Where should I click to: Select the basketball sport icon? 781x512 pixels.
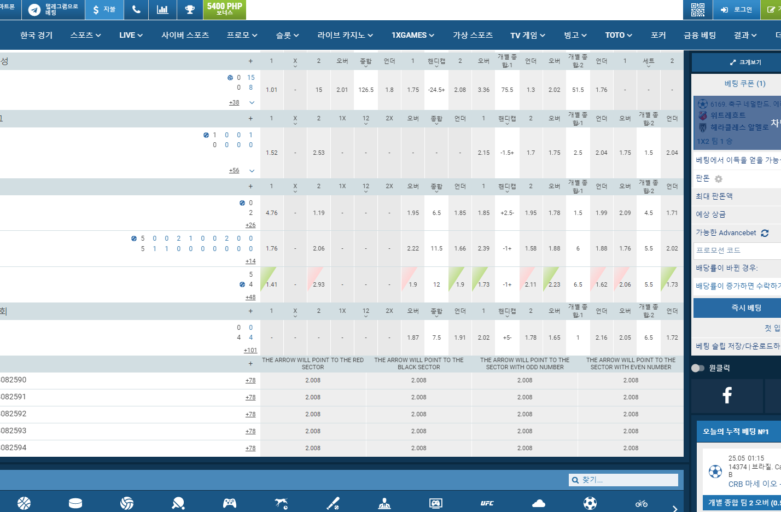pos(24,503)
